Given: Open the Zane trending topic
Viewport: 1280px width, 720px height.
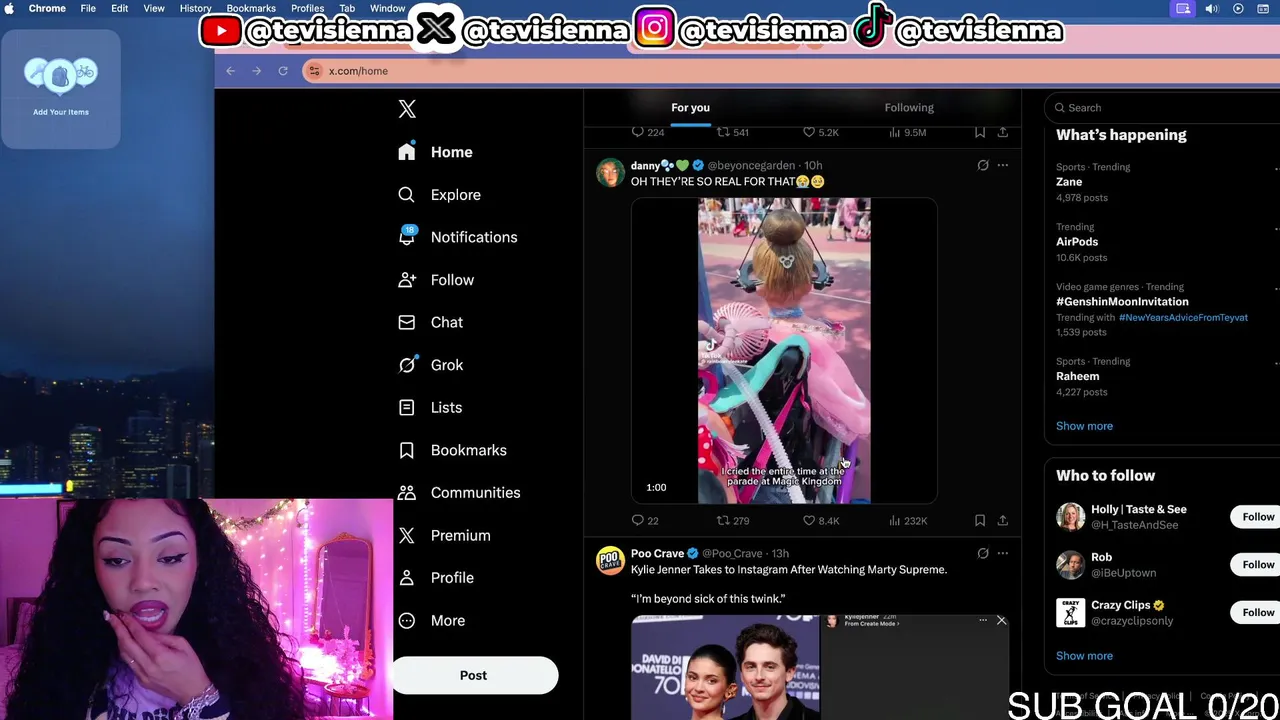Looking at the screenshot, I should pos(1069,182).
